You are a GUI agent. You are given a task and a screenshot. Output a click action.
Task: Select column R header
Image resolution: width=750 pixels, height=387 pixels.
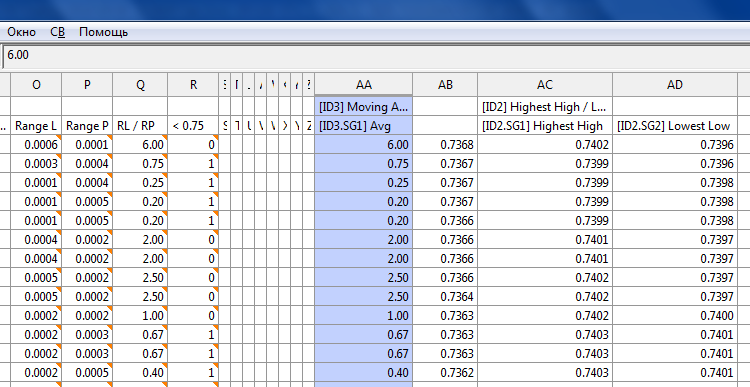click(x=193, y=85)
